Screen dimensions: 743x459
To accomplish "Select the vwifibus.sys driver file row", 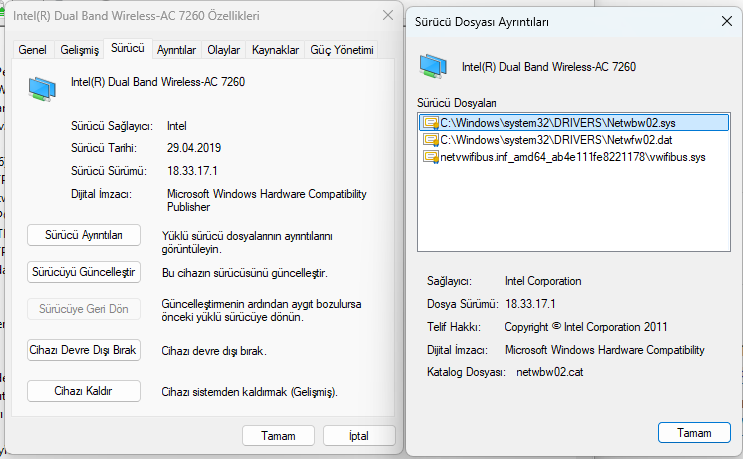I will coord(574,157).
